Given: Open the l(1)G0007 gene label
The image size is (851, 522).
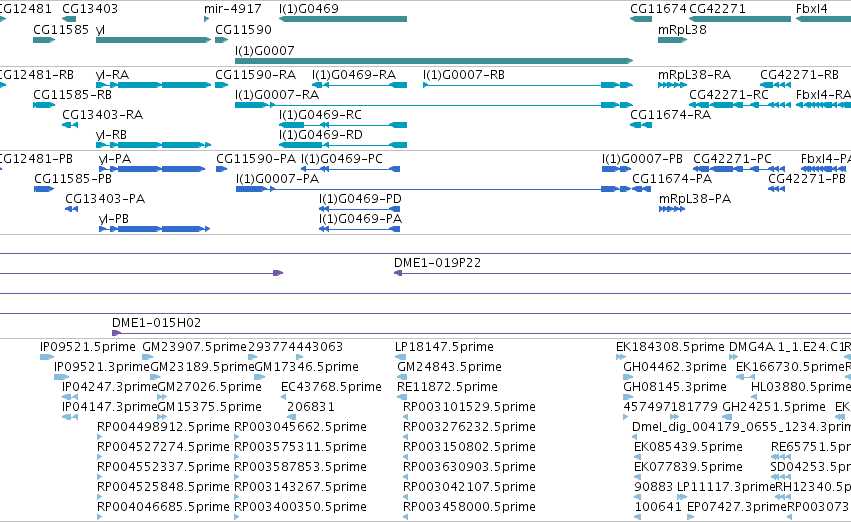Looking at the screenshot, I should [x=265, y=50].
